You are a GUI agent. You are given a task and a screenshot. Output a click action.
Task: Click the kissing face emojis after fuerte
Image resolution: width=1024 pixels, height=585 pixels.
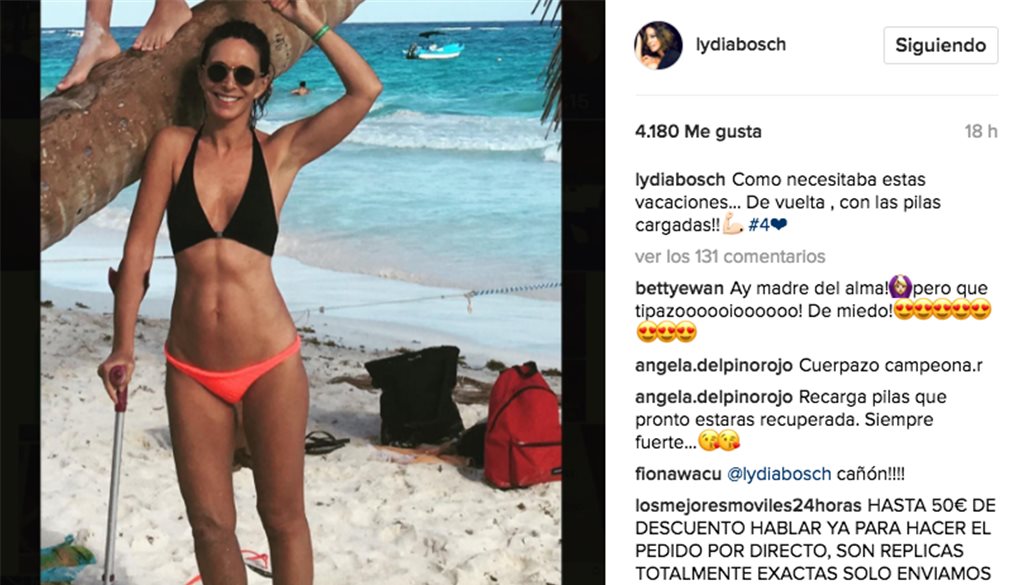pyautogui.click(x=719, y=441)
